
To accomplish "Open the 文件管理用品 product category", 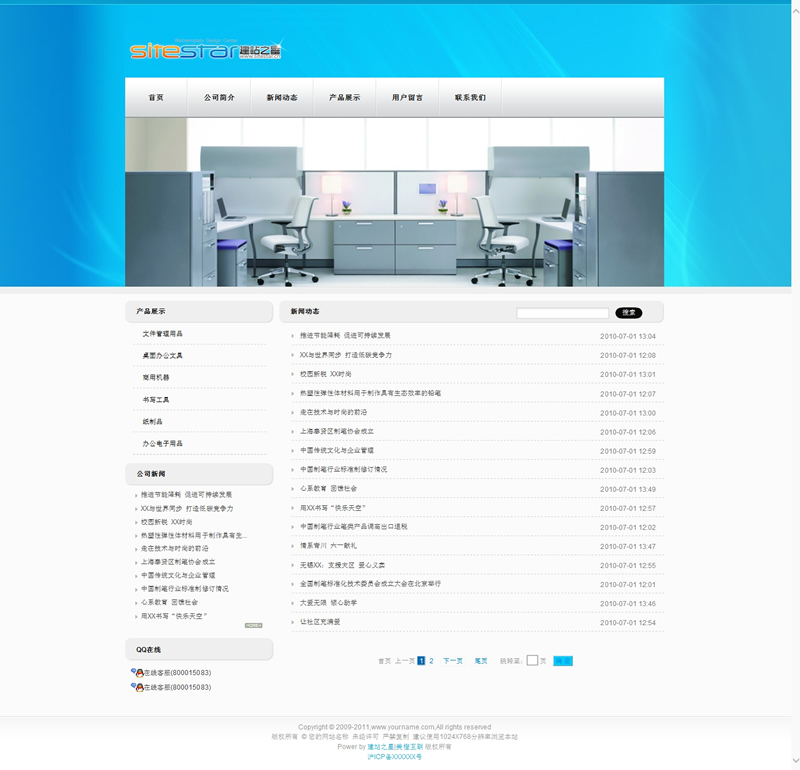I will 163,334.
